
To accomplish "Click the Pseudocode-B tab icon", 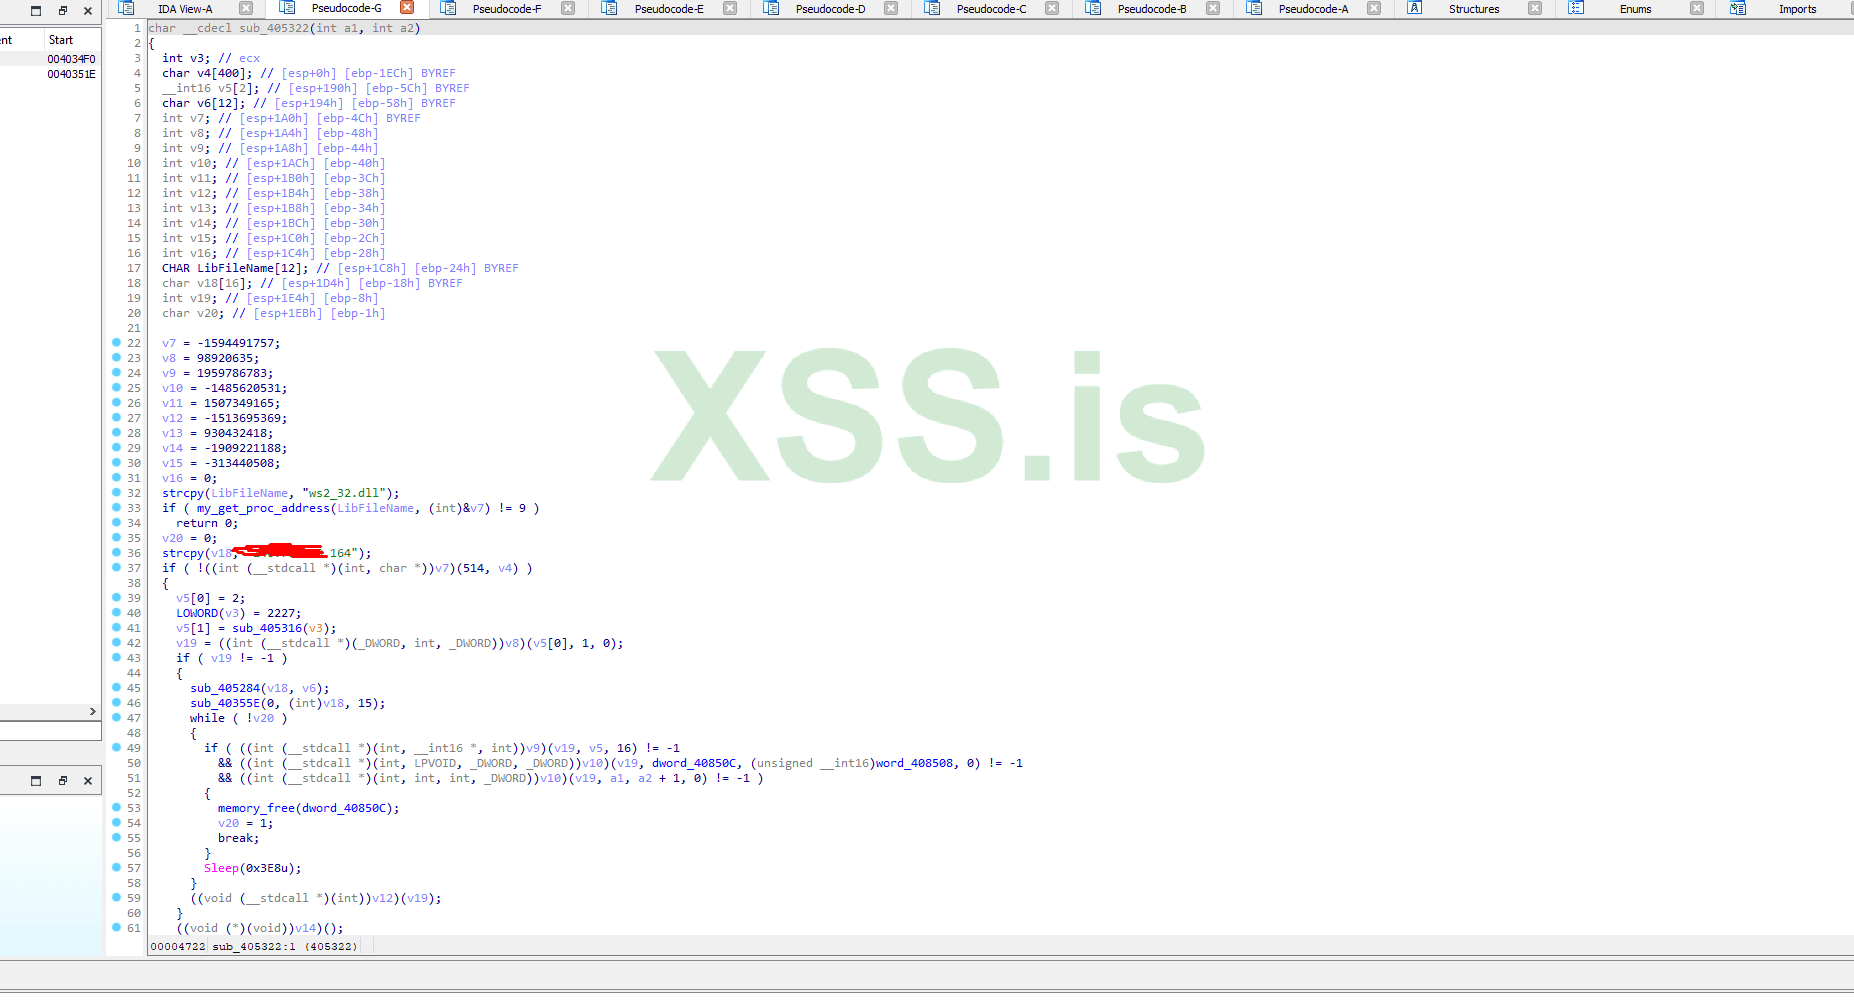I will (1093, 8).
